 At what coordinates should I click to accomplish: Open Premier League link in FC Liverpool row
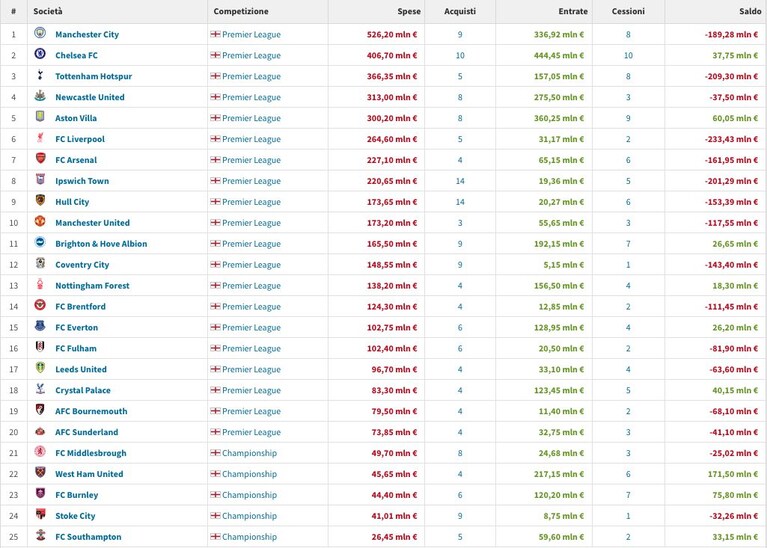(251, 139)
